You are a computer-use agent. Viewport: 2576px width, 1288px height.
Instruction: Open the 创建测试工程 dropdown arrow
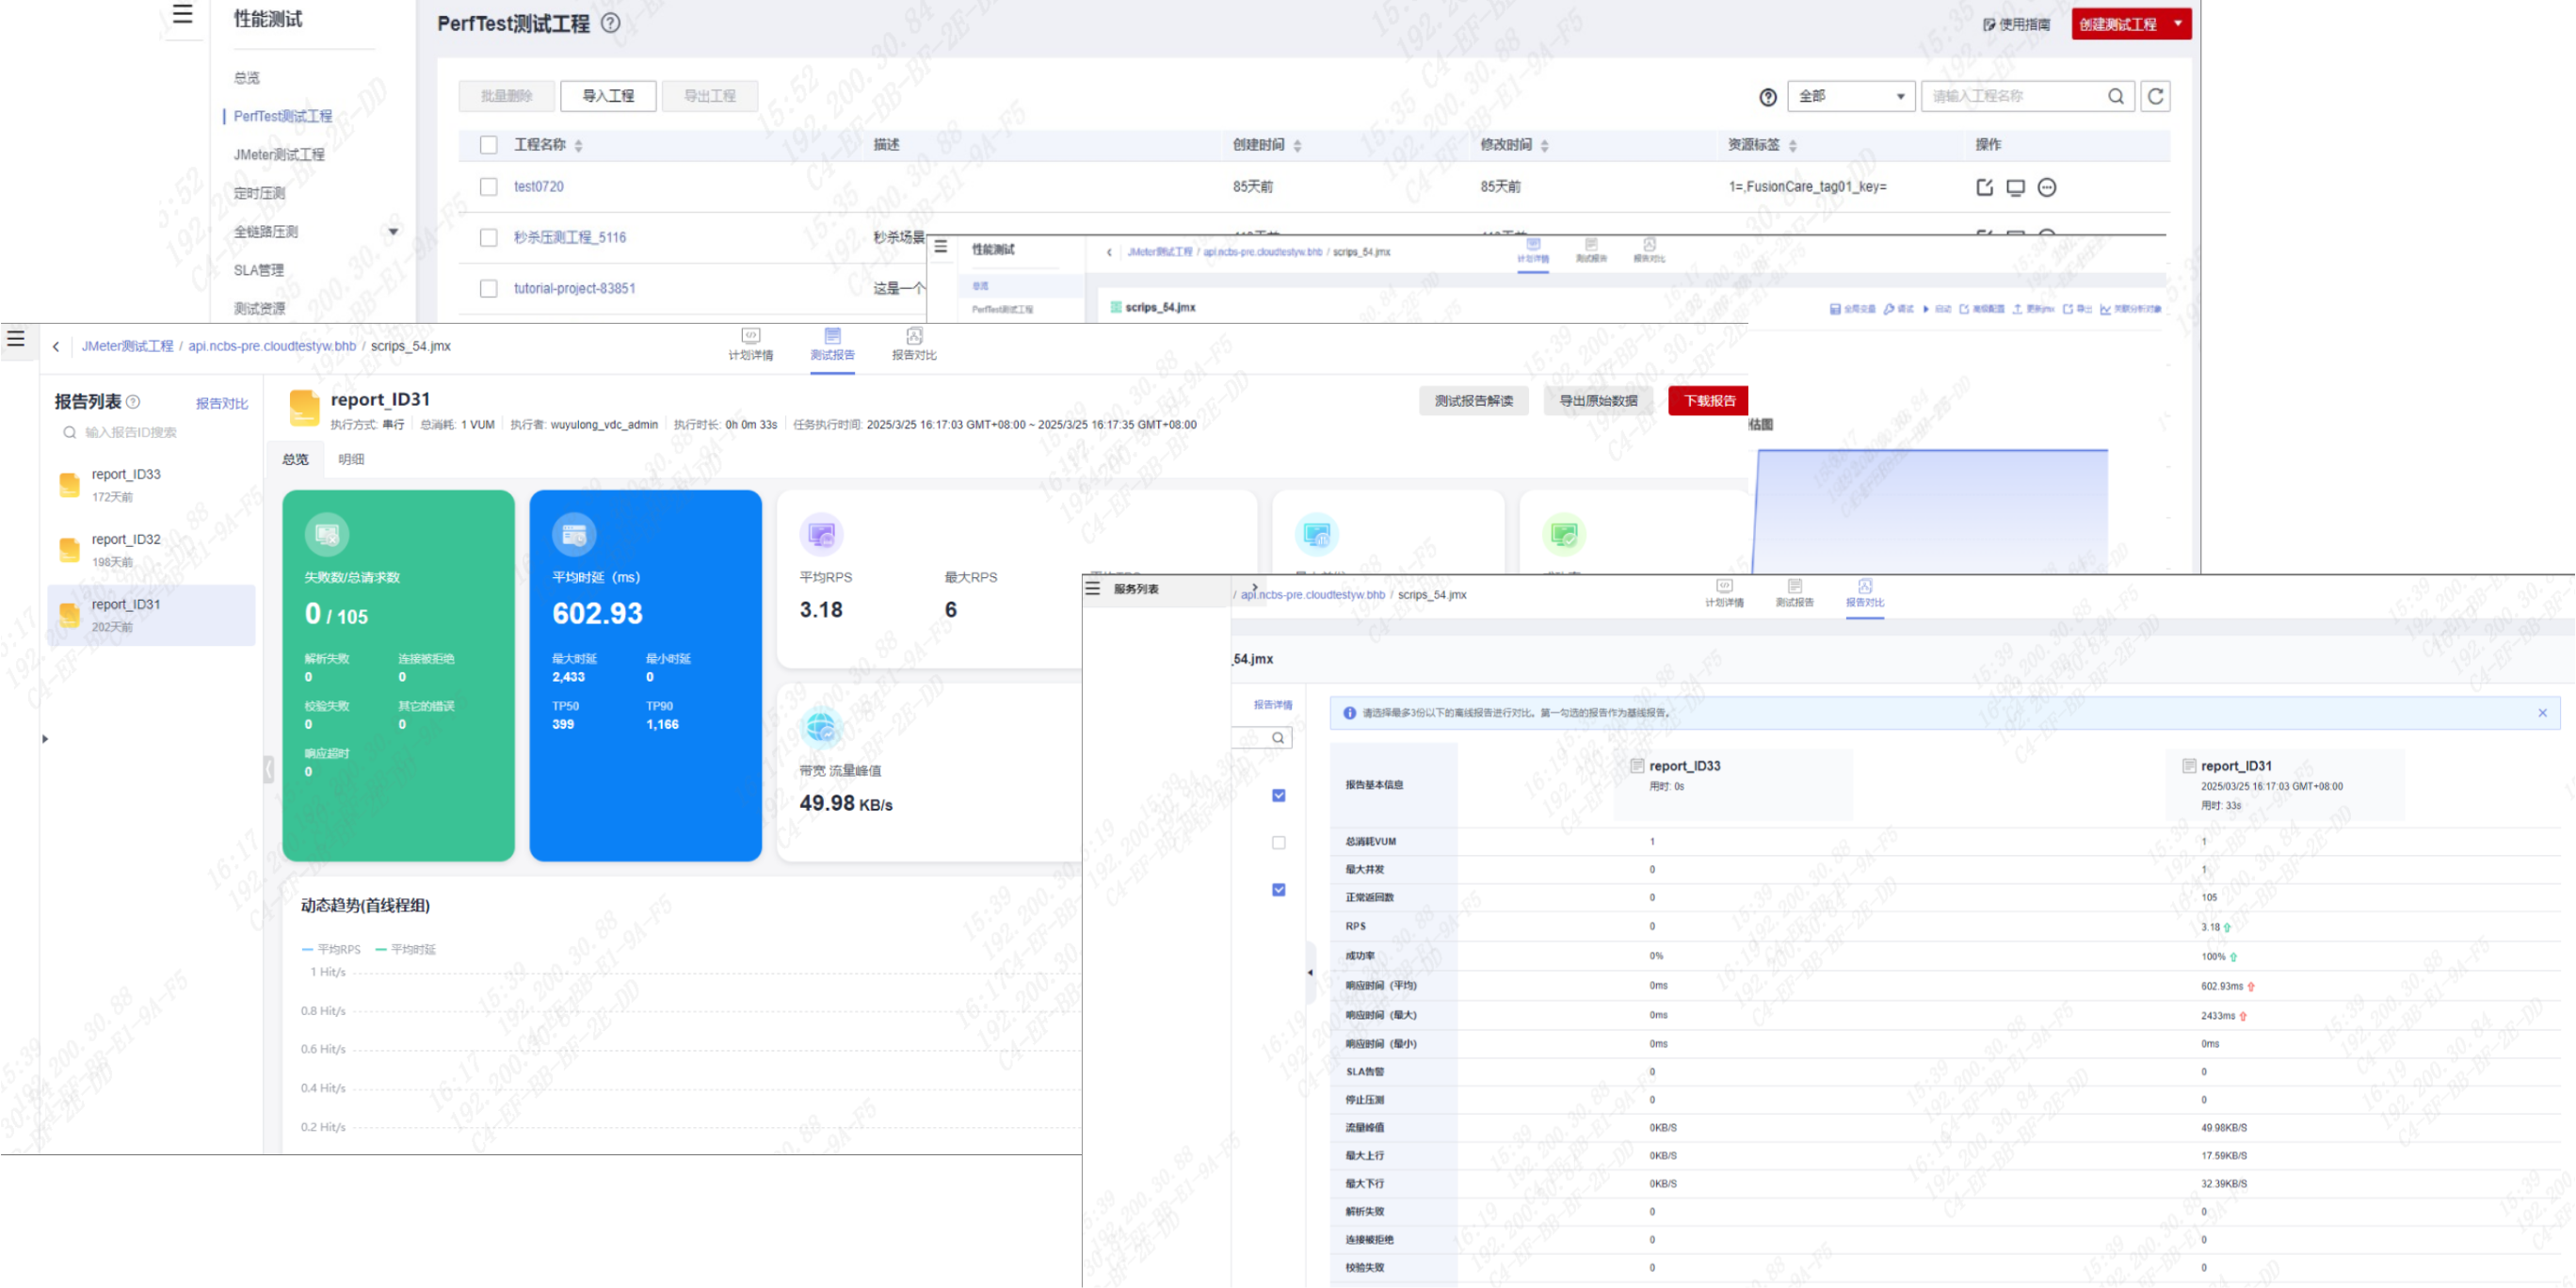(x=2177, y=23)
